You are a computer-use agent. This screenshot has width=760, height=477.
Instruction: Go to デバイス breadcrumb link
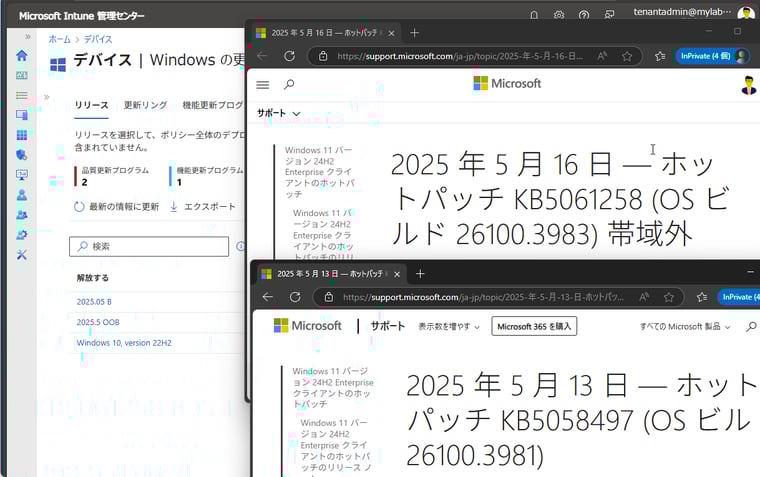[x=98, y=39]
